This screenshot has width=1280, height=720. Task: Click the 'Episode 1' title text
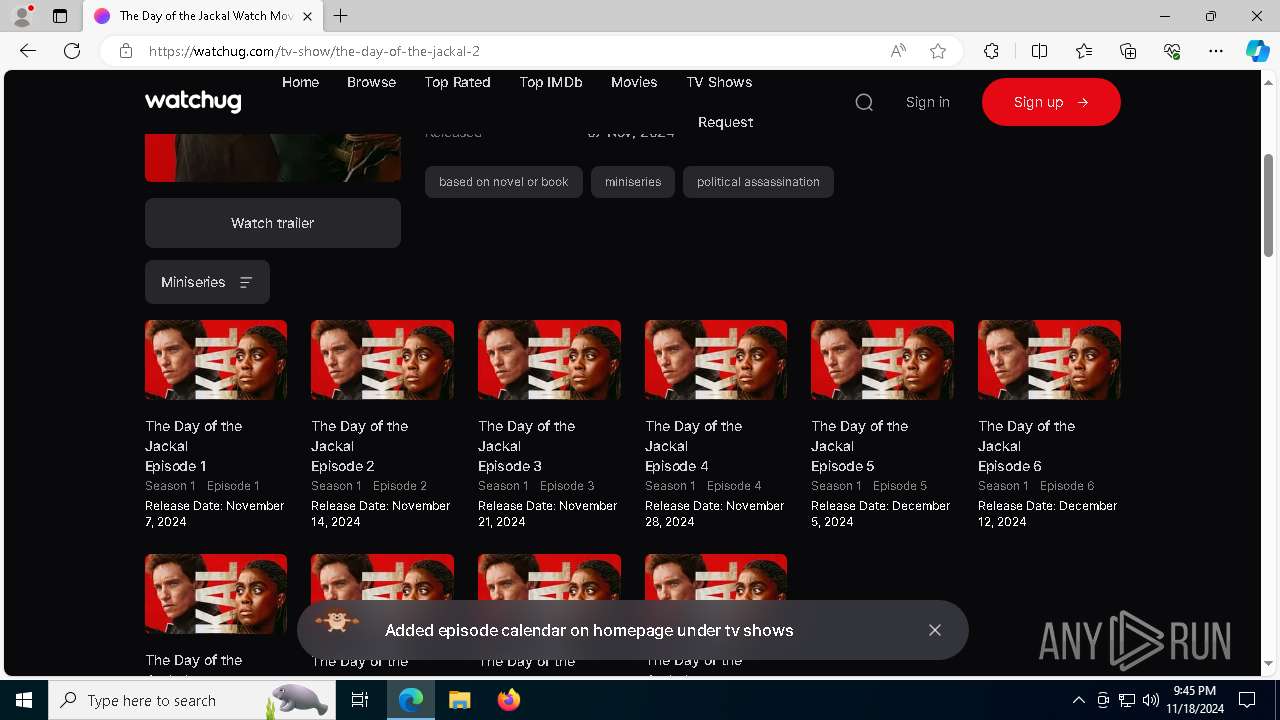(x=176, y=466)
